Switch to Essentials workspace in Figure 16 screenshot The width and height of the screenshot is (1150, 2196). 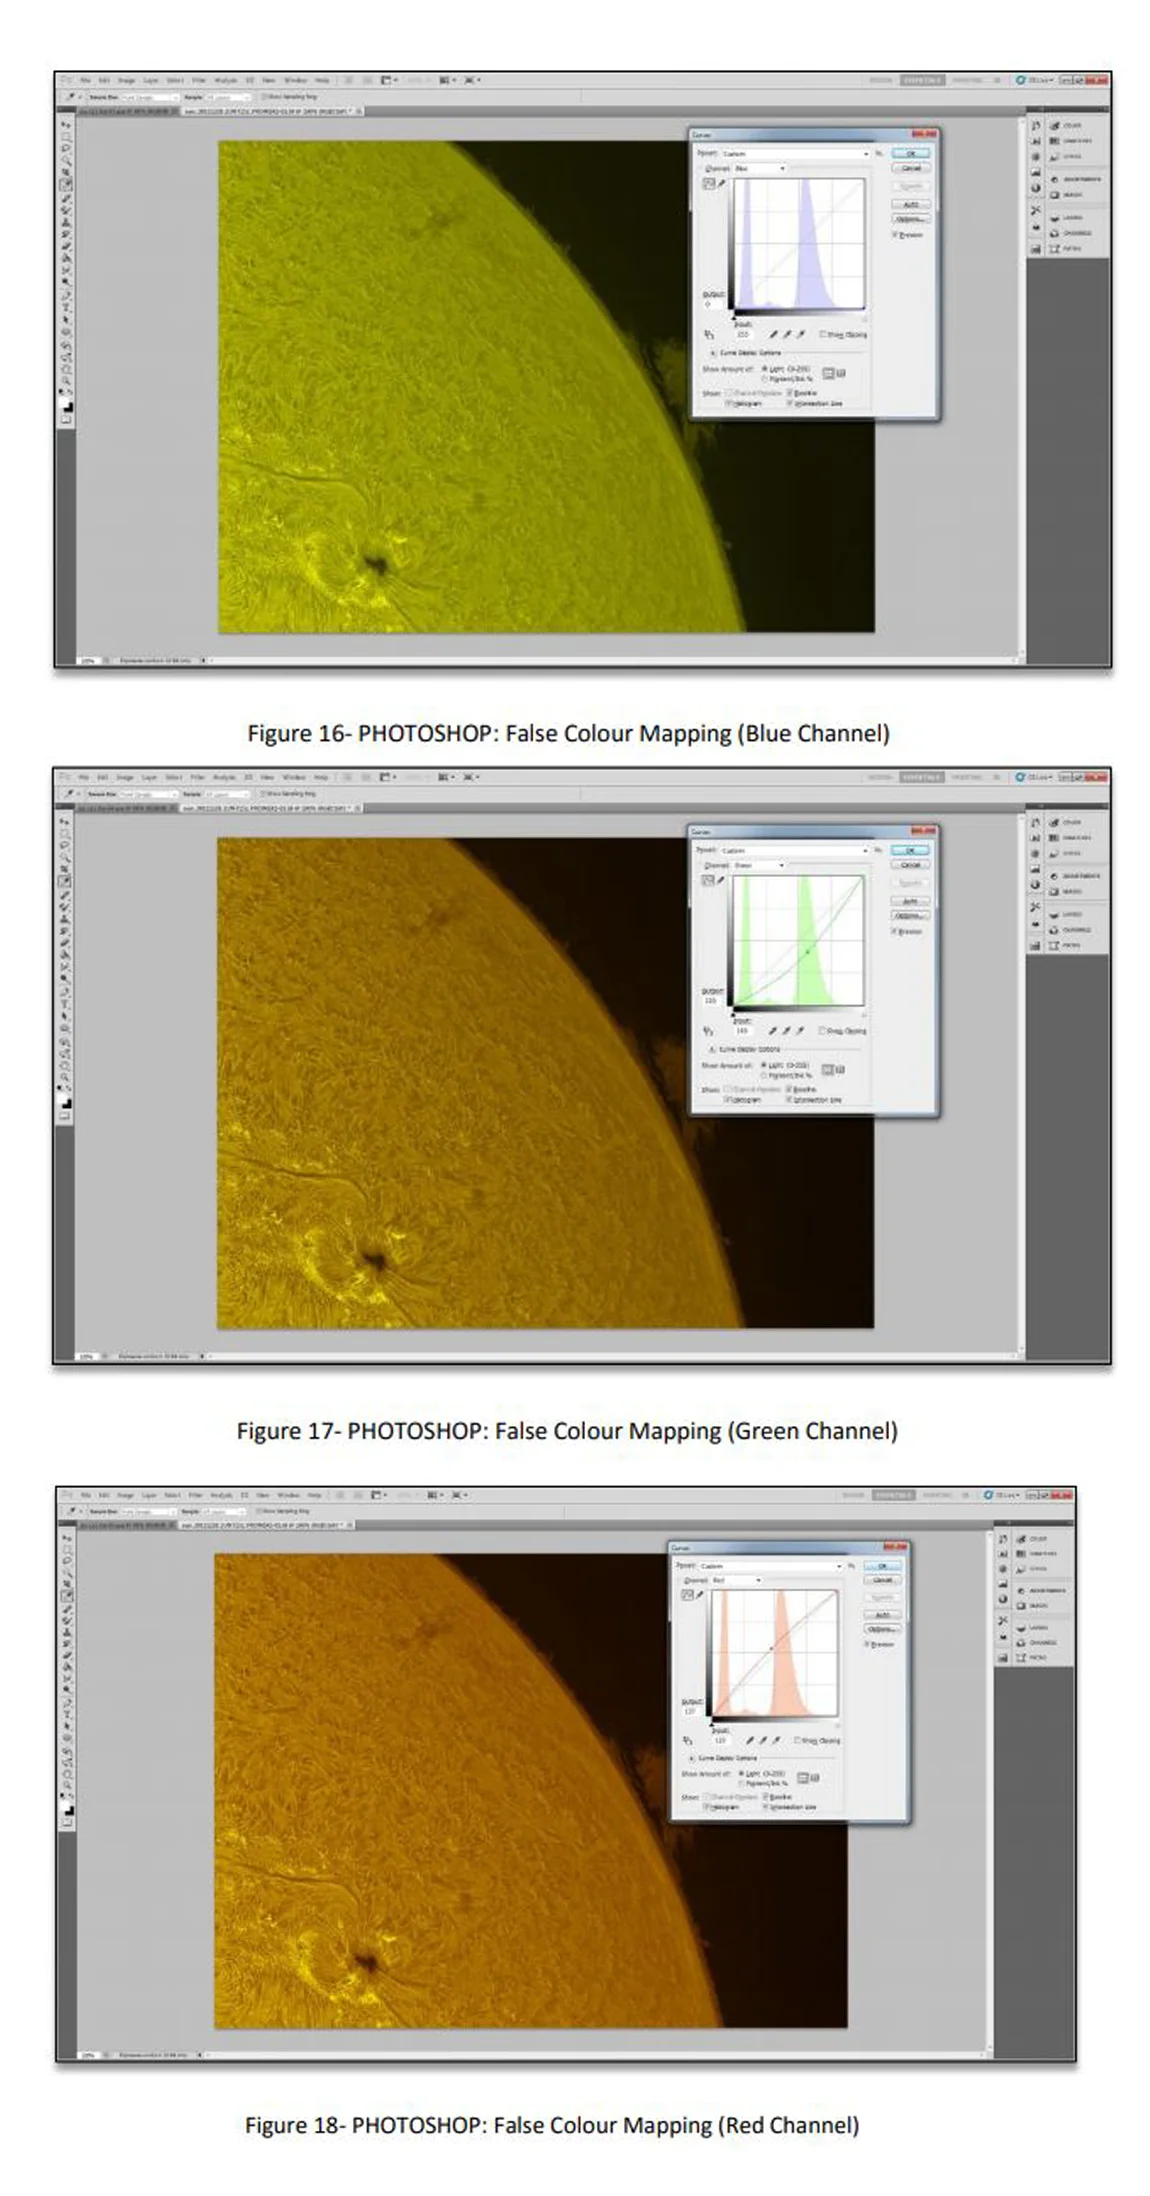point(921,80)
